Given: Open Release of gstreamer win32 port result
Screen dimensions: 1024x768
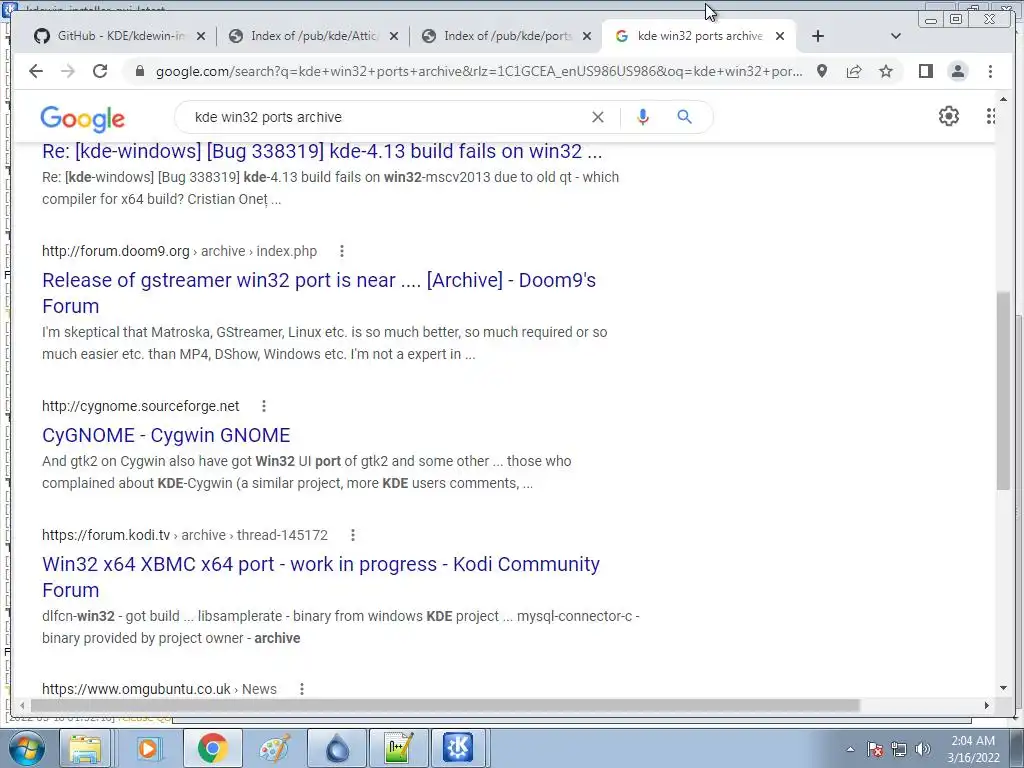Looking at the screenshot, I should (319, 293).
